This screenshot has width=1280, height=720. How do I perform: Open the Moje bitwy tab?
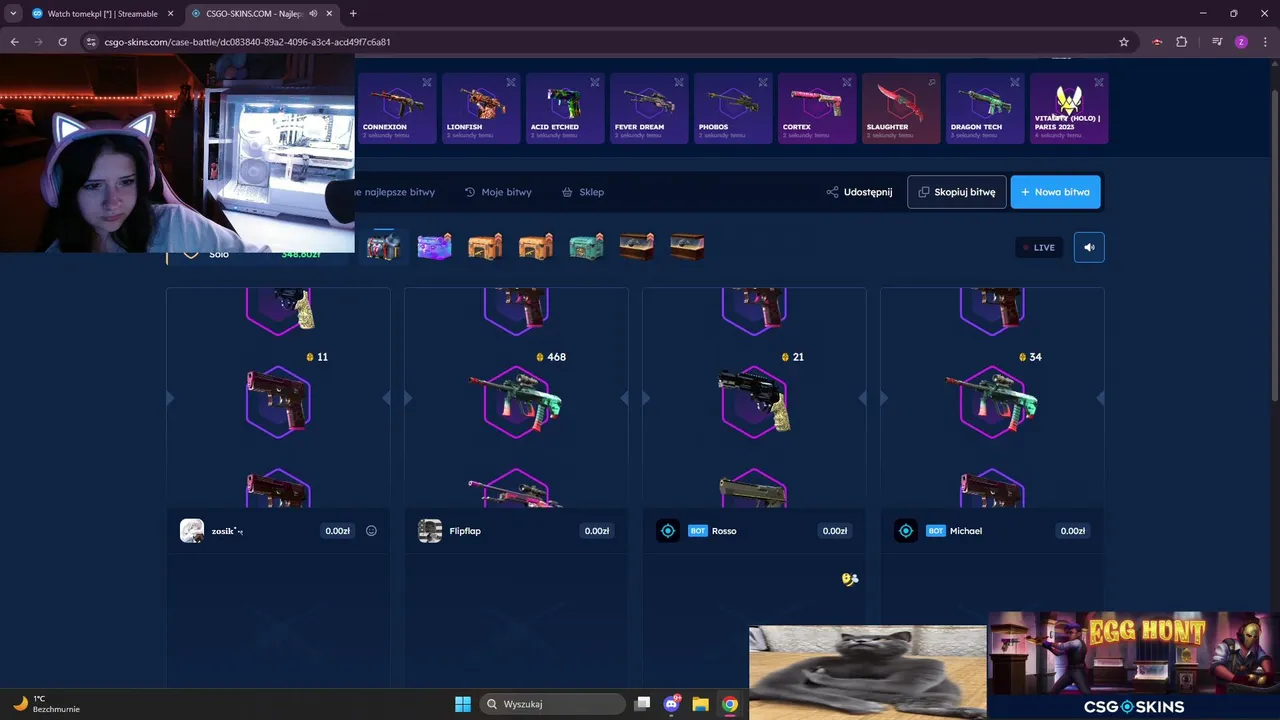coord(498,192)
